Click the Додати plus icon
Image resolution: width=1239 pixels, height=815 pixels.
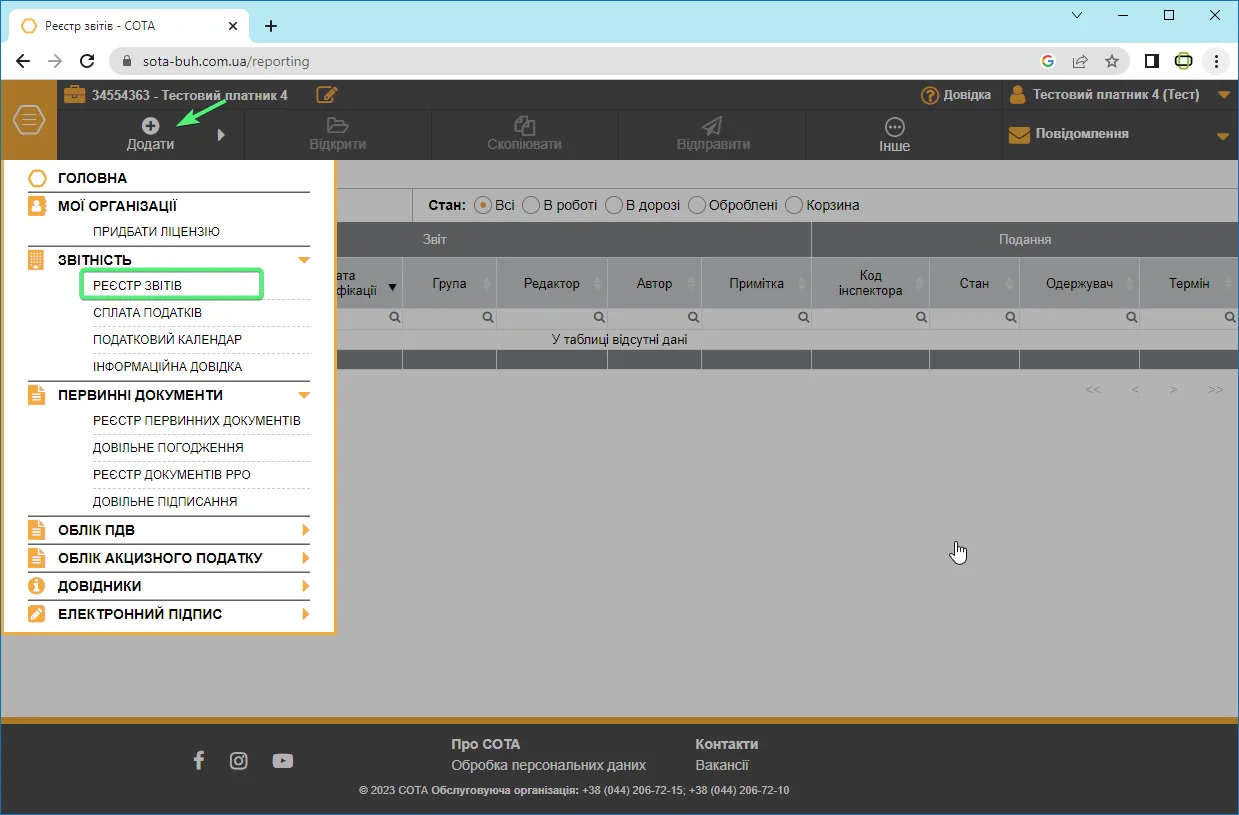click(150, 125)
